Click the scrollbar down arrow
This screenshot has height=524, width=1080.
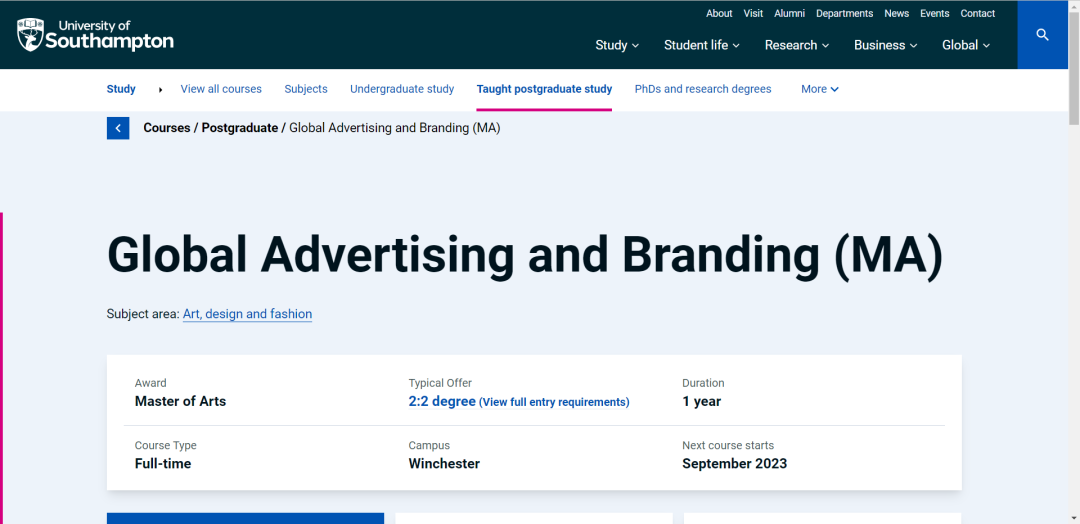(1074, 518)
